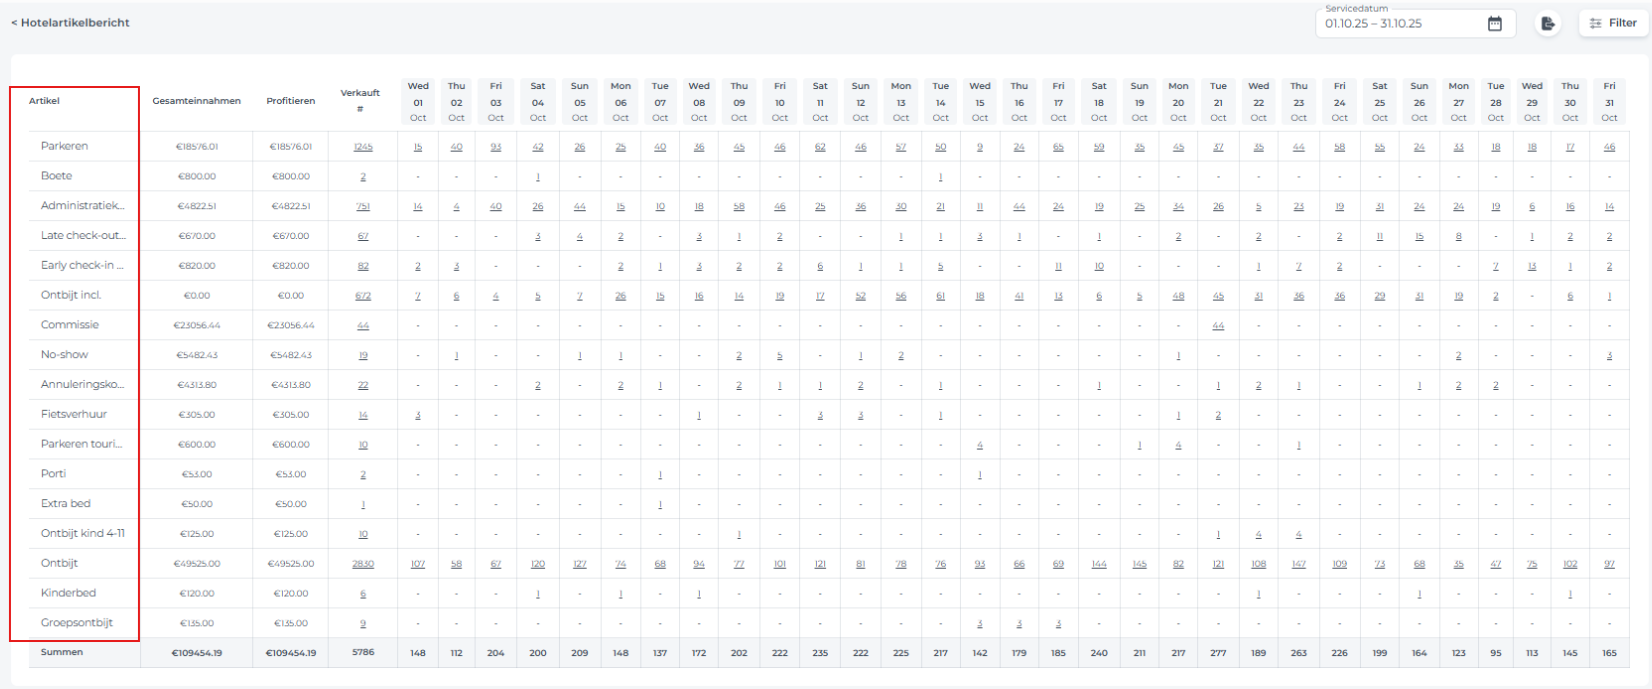Select the Wed 01 Oct date column header
Screen dimensions: 1652x689
pos(418,101)
